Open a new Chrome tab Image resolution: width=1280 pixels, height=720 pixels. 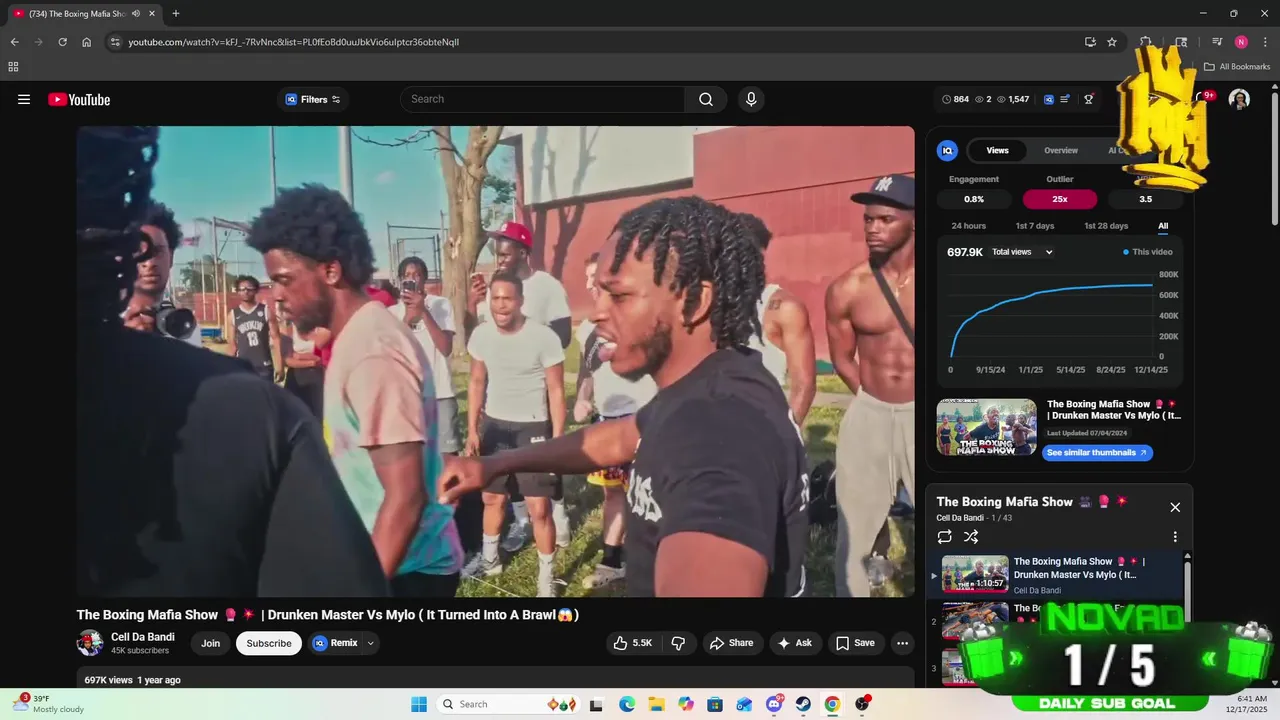[176, 14]
